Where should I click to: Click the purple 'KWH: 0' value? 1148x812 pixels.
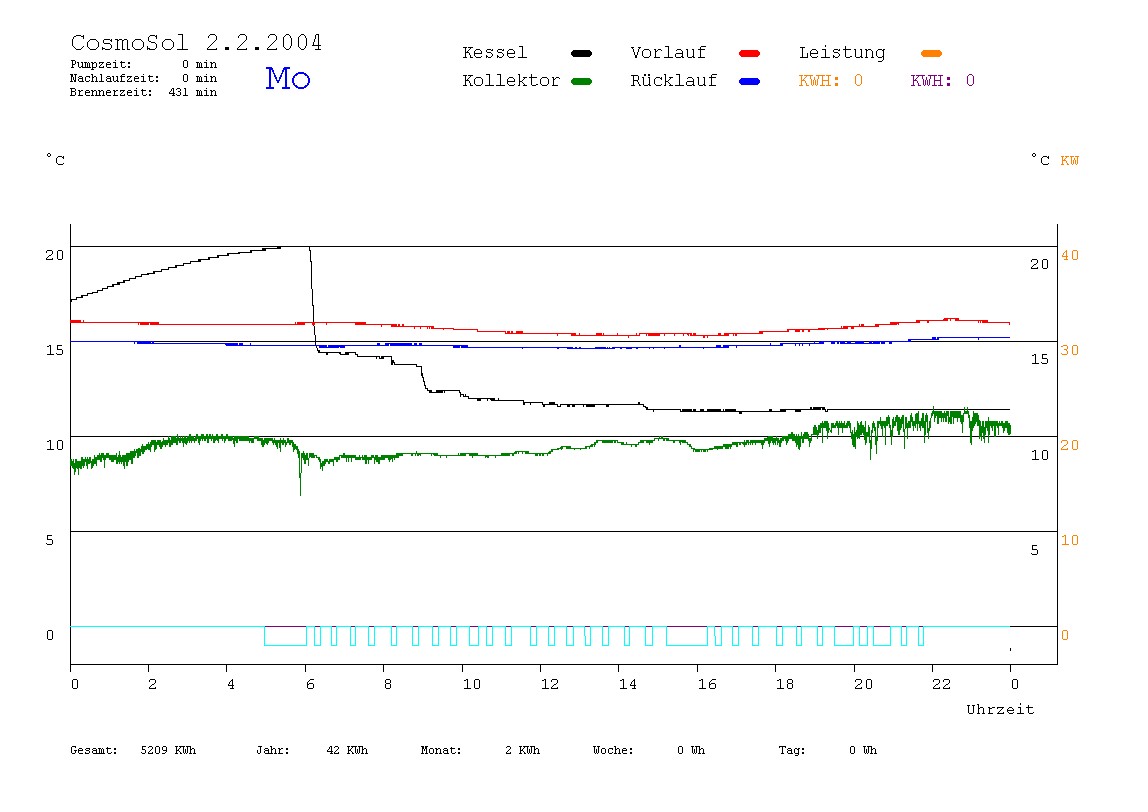(x=942, y=81)
